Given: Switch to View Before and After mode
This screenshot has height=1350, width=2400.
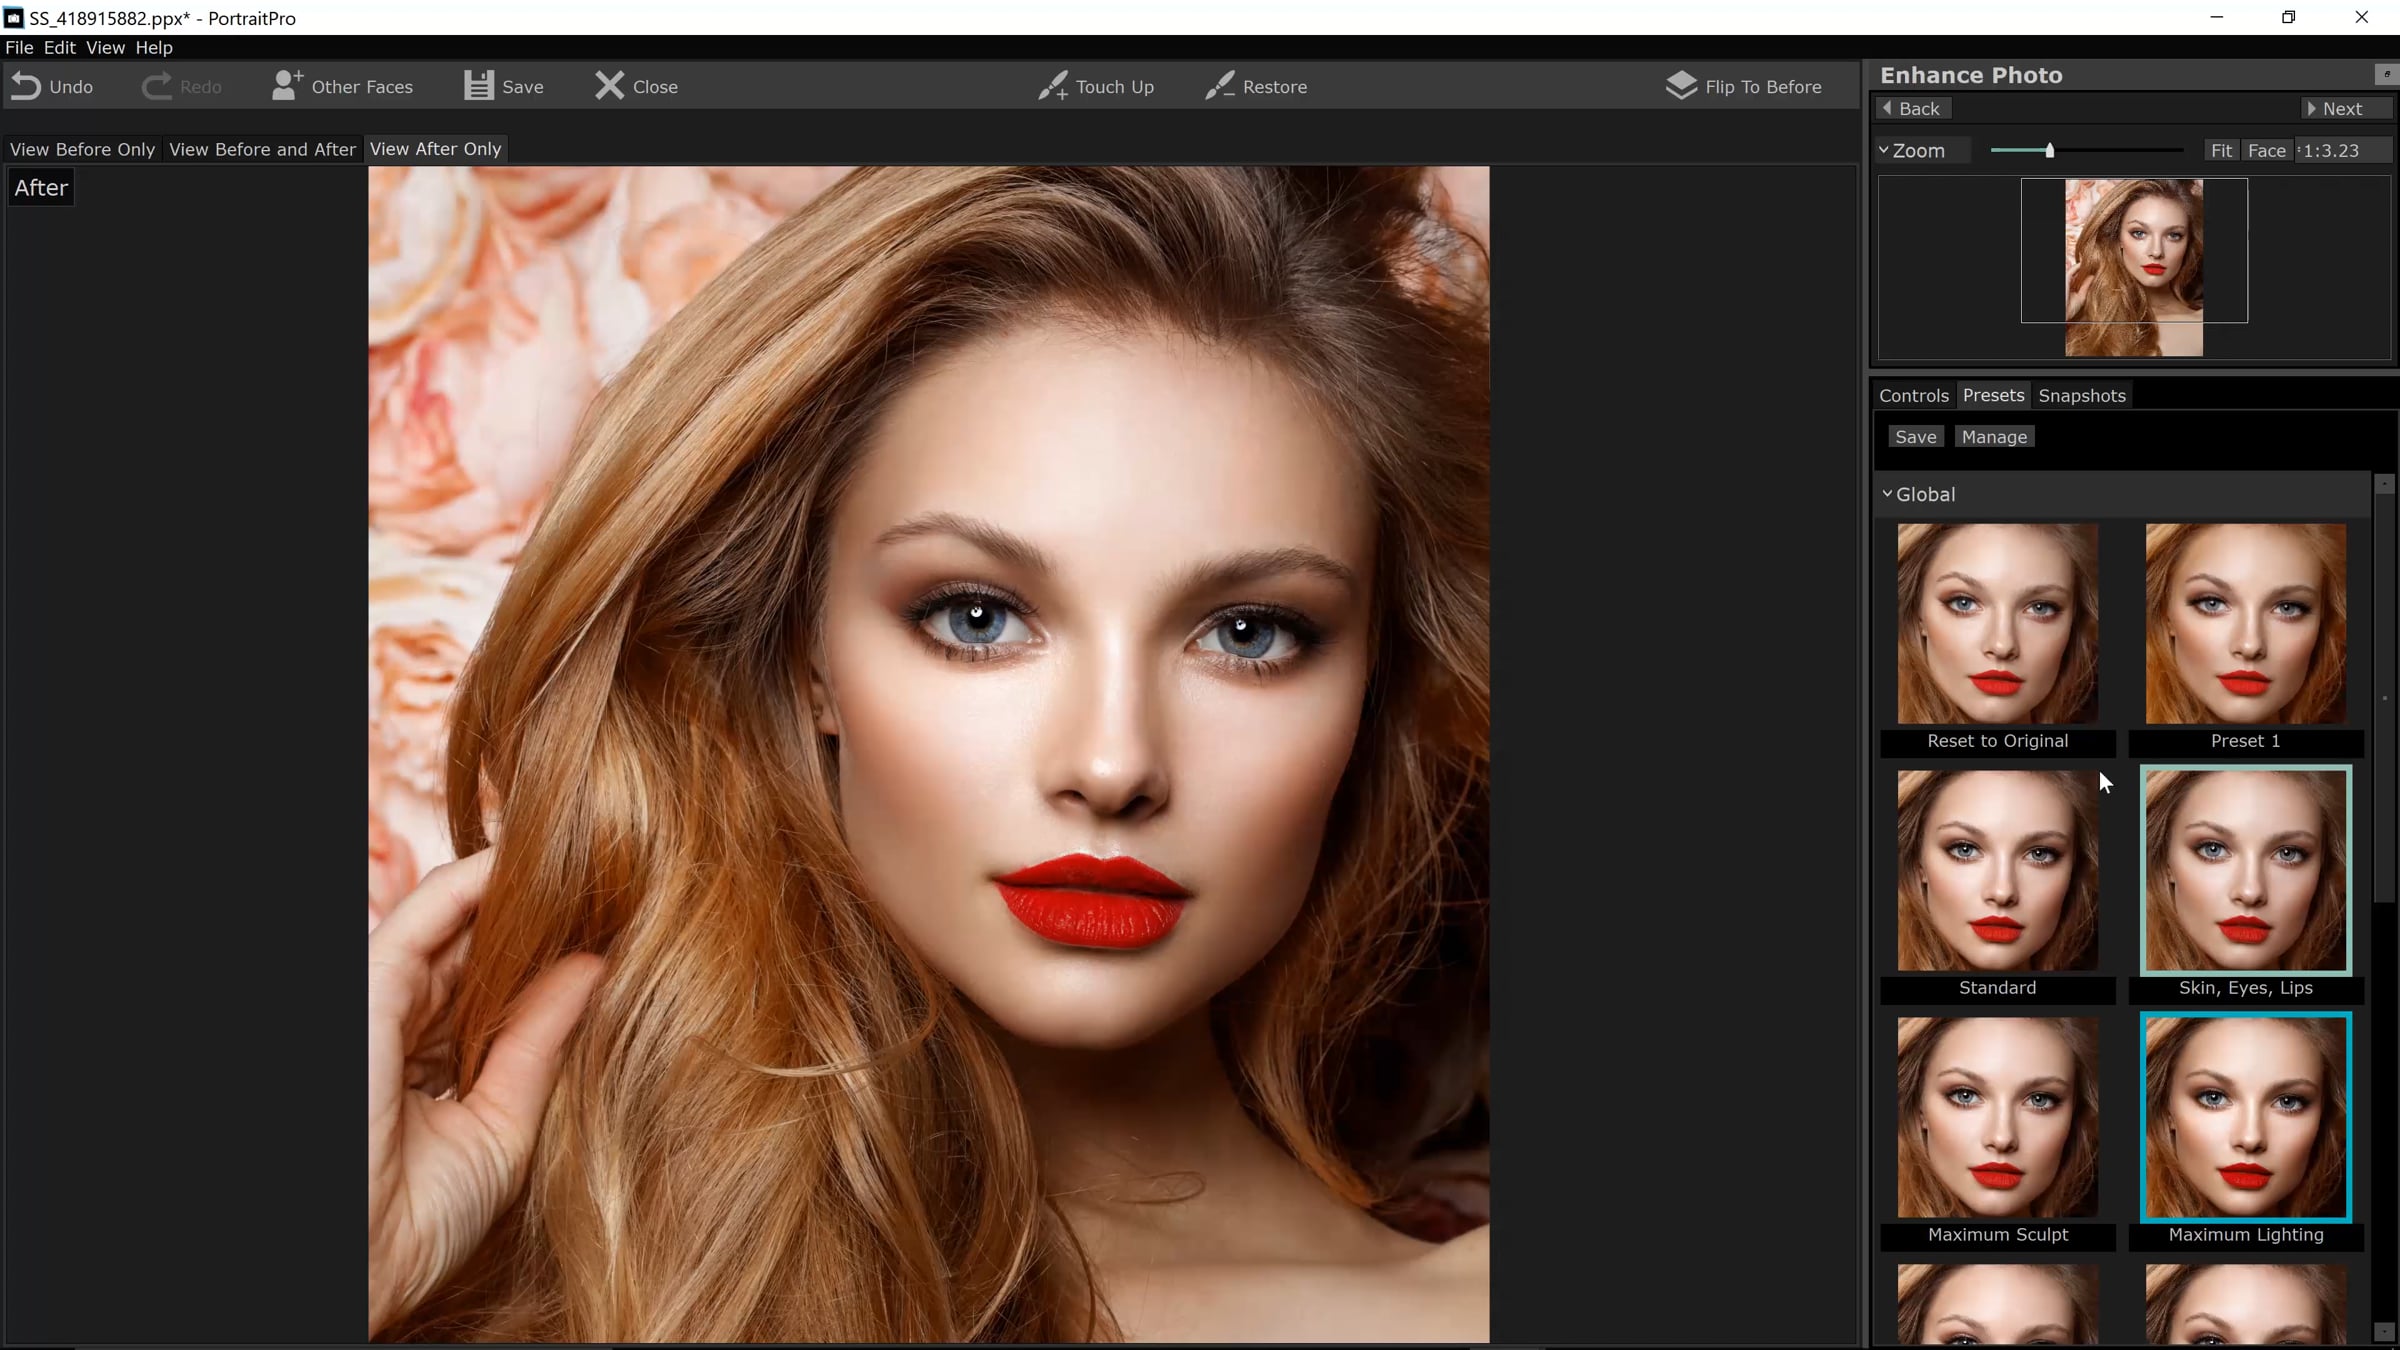Looking at the screenshot, I should tap(262, 149).
